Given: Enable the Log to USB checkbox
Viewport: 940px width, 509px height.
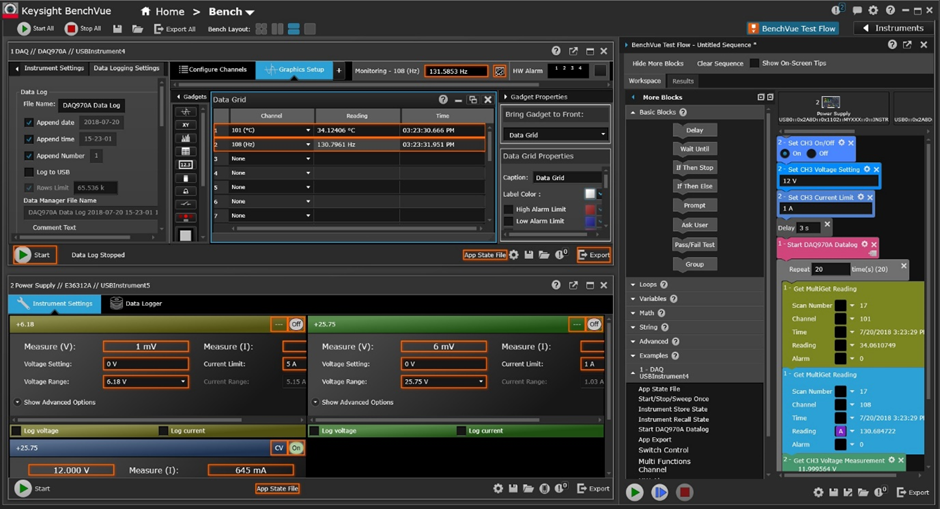Looking at the screenshot, I should (x=29, y=172).
